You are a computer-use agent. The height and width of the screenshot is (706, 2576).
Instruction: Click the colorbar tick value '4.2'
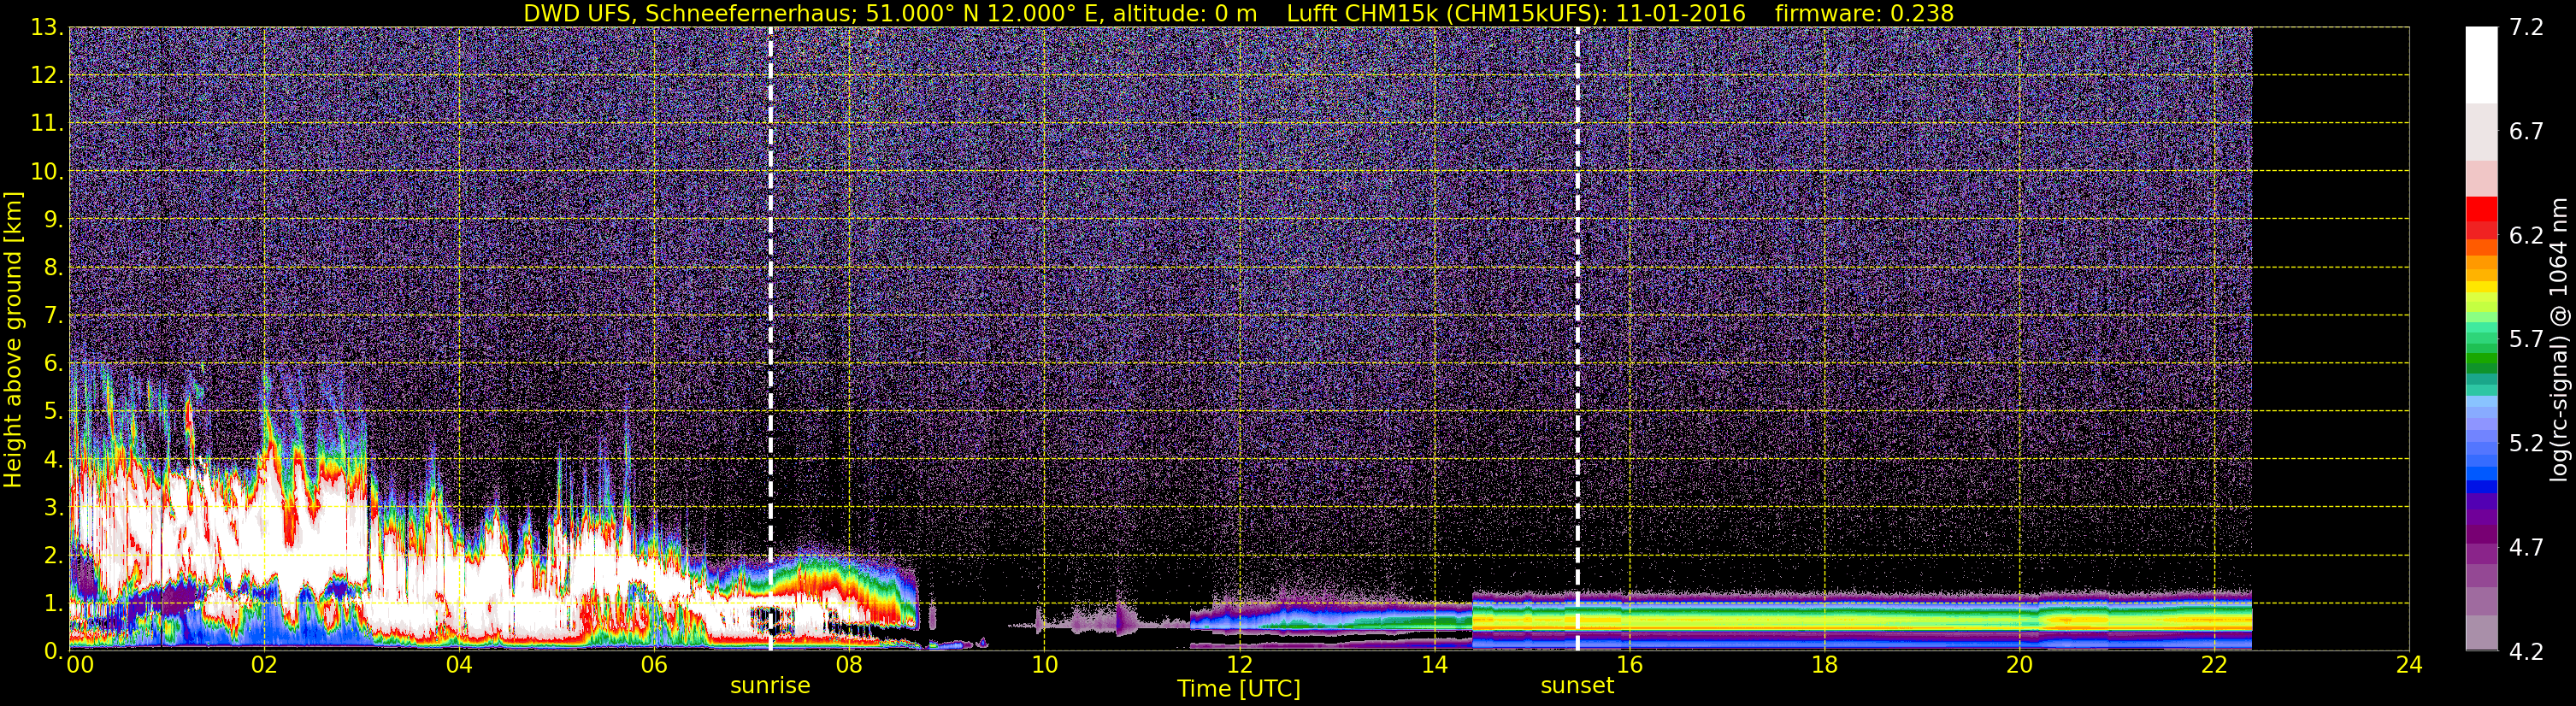(x=2526, y=652)
